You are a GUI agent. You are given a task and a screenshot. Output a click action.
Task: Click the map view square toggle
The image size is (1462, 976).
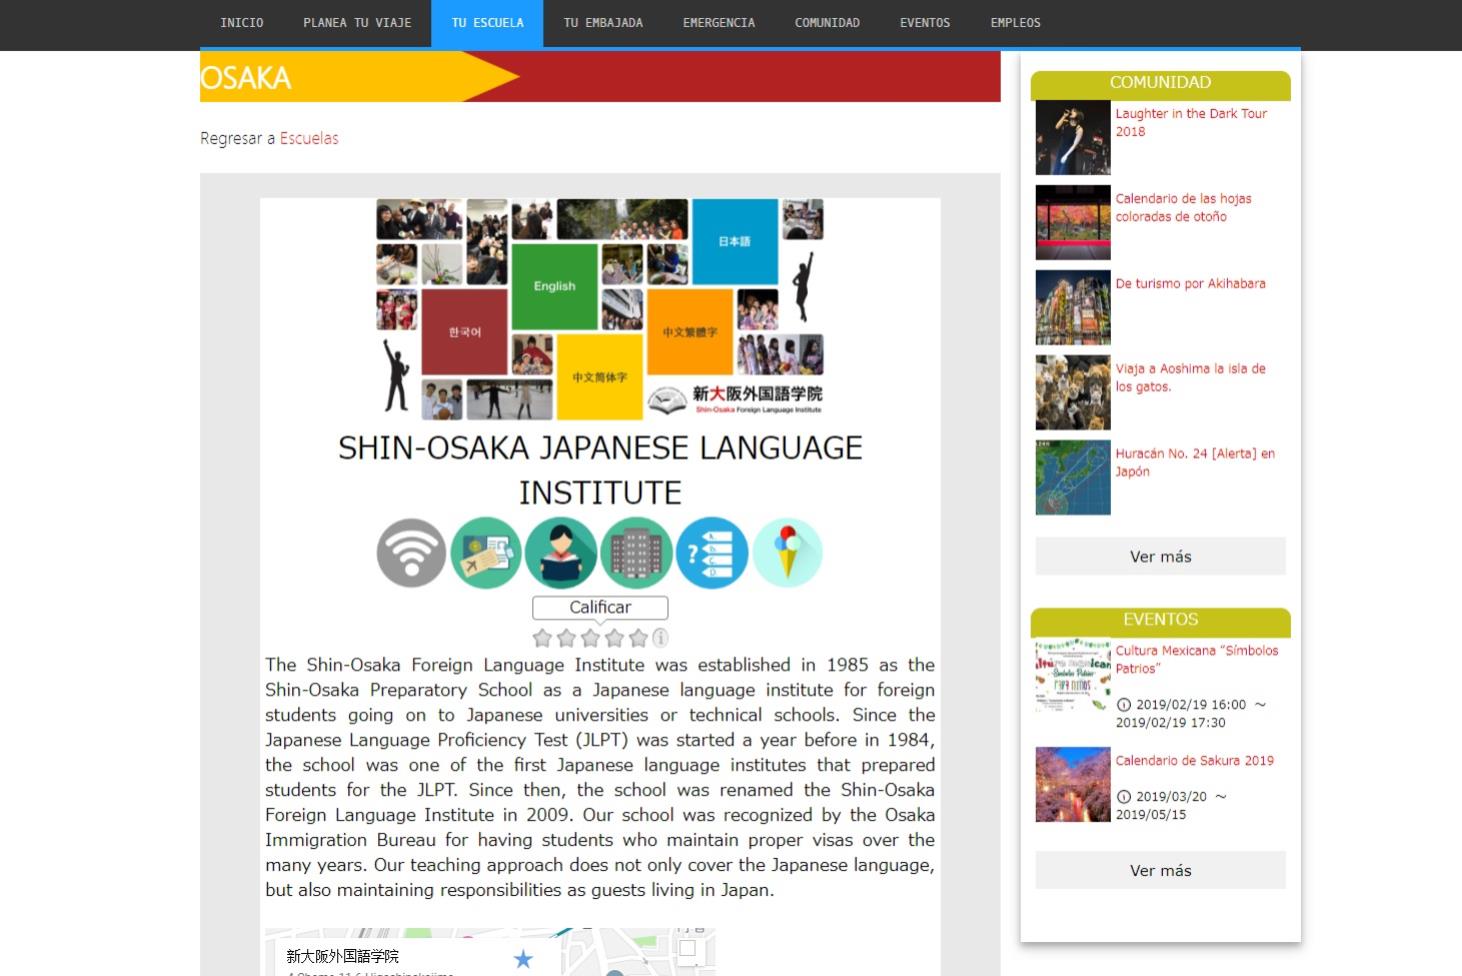tap(687, 948)
